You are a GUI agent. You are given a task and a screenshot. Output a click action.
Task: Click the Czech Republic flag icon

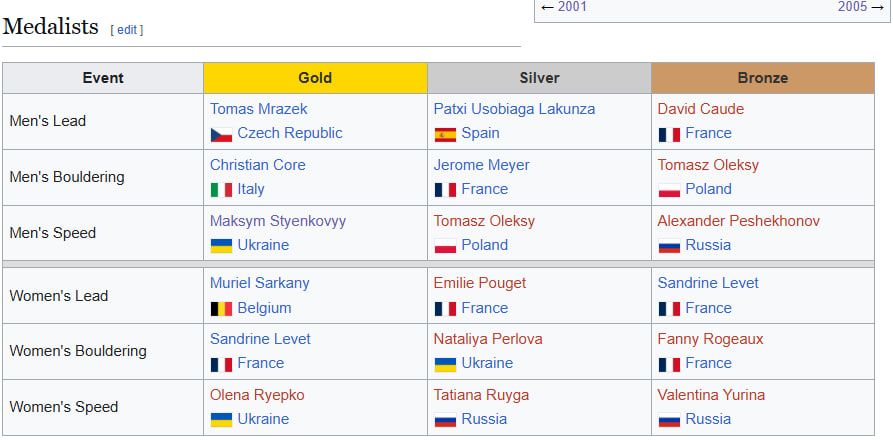(221, 134)
